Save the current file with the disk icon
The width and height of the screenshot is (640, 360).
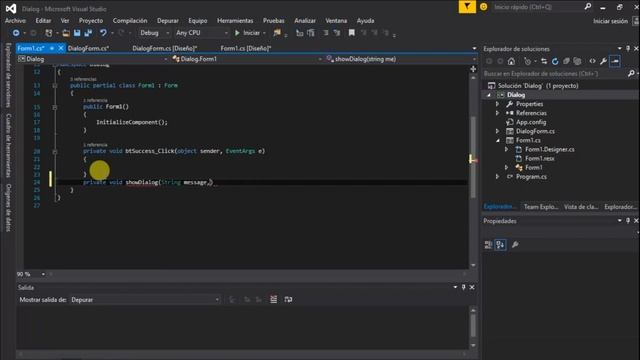(x=77, y=33)
